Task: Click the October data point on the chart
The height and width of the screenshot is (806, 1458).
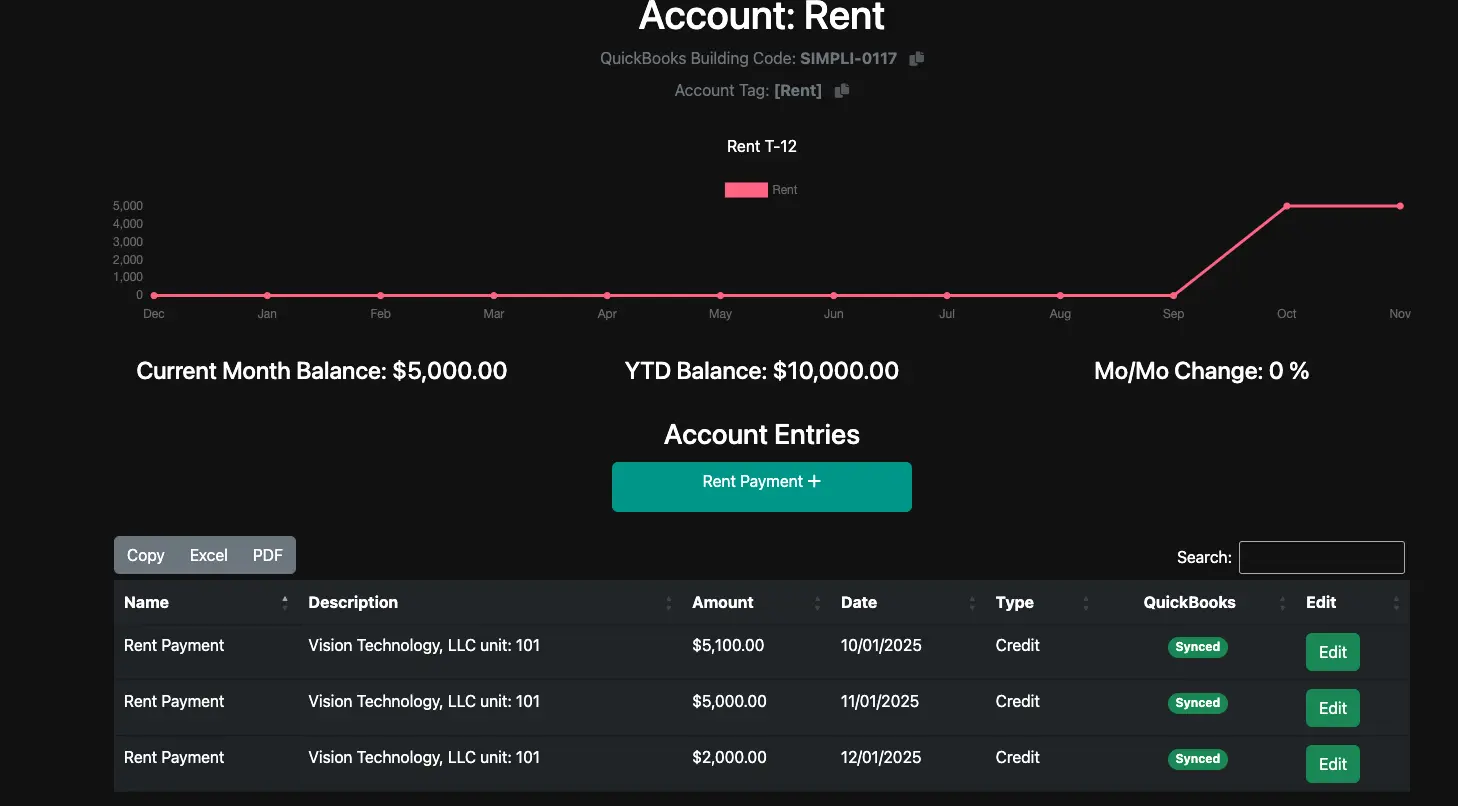Action: click(1286, 205)
